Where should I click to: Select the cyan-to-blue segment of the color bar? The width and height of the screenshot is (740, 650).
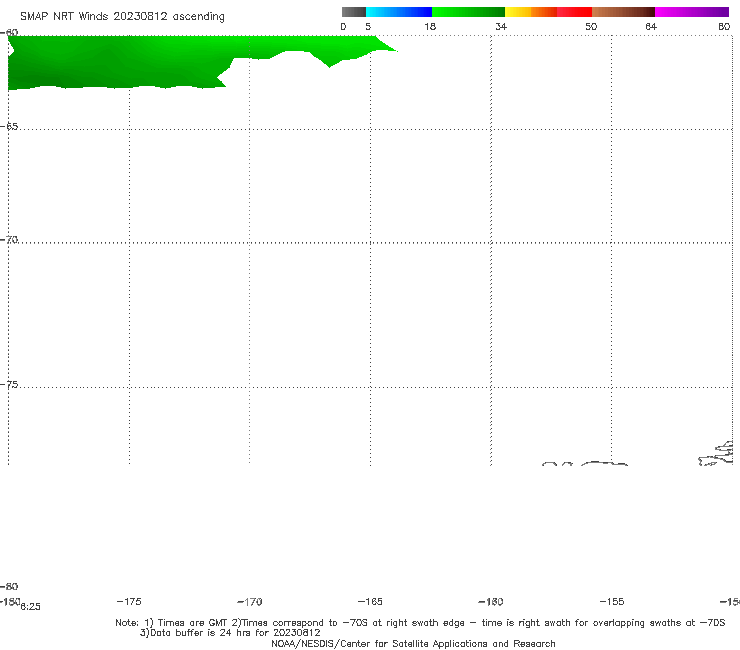(399, 12)
